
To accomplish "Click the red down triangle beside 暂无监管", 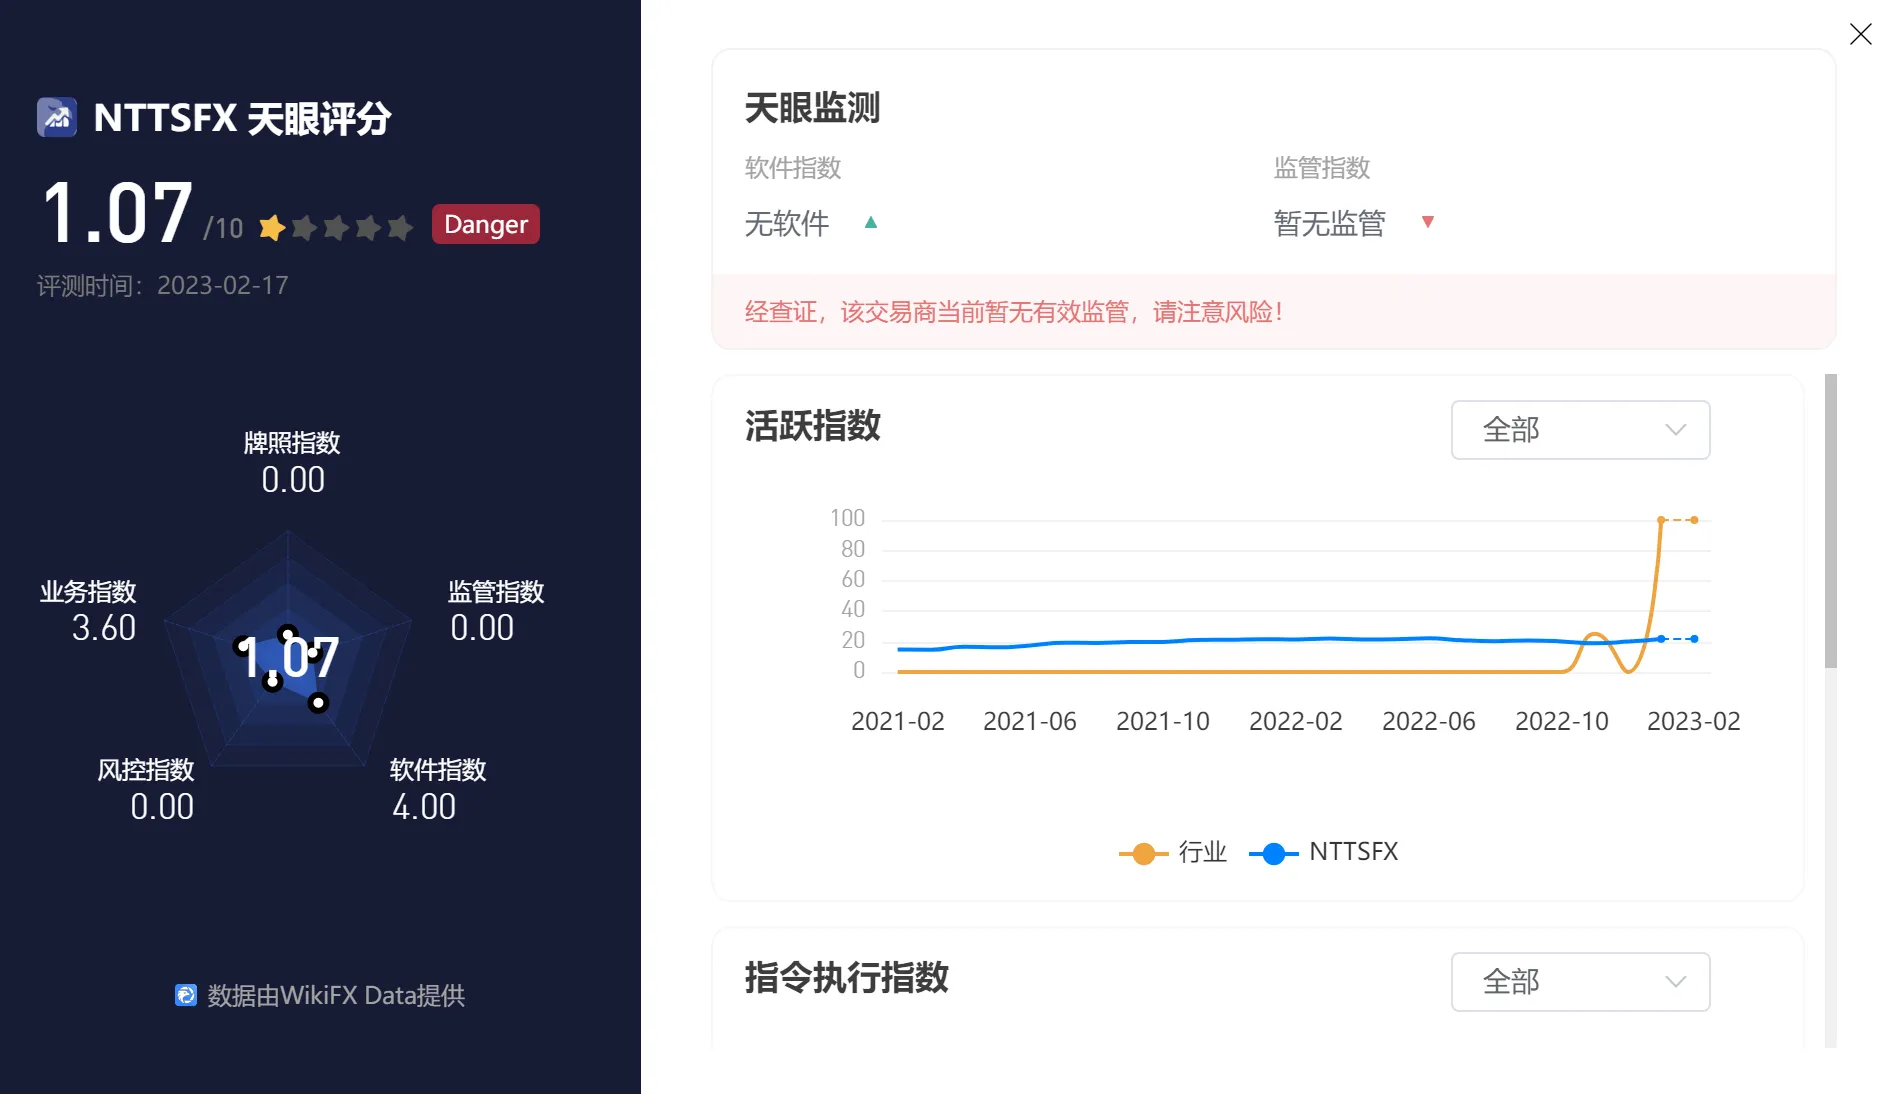I will coord(1428,222).
